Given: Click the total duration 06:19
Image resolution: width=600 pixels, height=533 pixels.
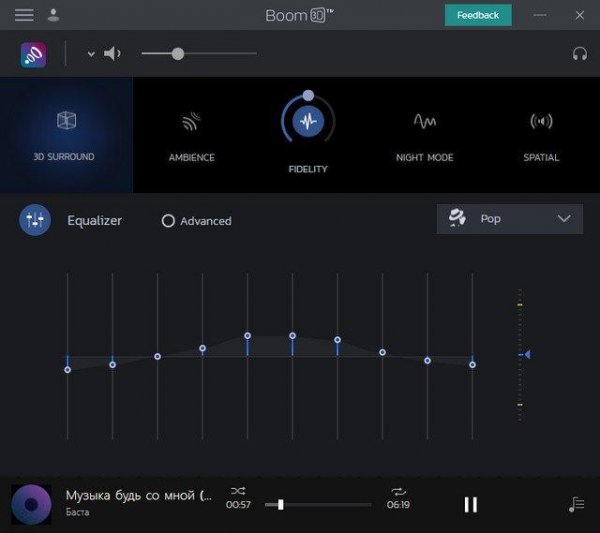Looking at the screenshot, I should pyautogui.click(x=398, y=505).
